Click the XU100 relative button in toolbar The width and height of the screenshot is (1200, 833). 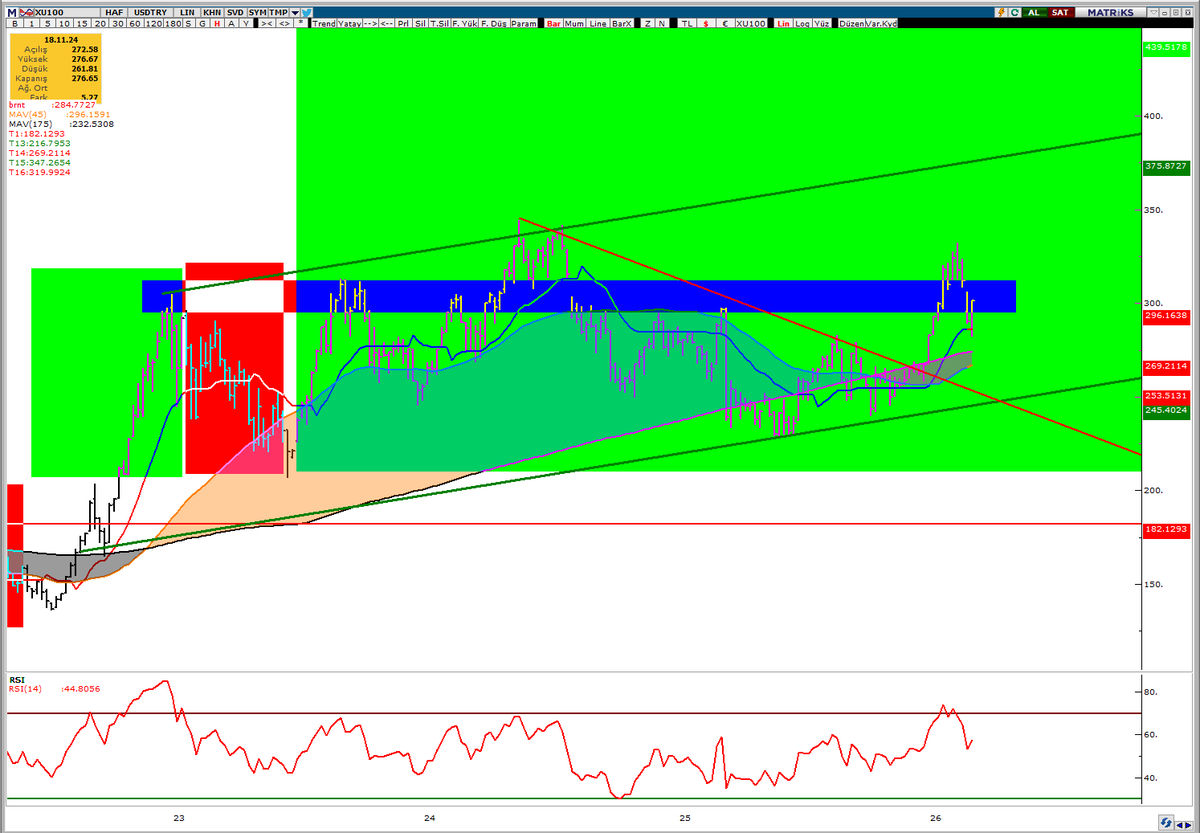pos(751,23)
